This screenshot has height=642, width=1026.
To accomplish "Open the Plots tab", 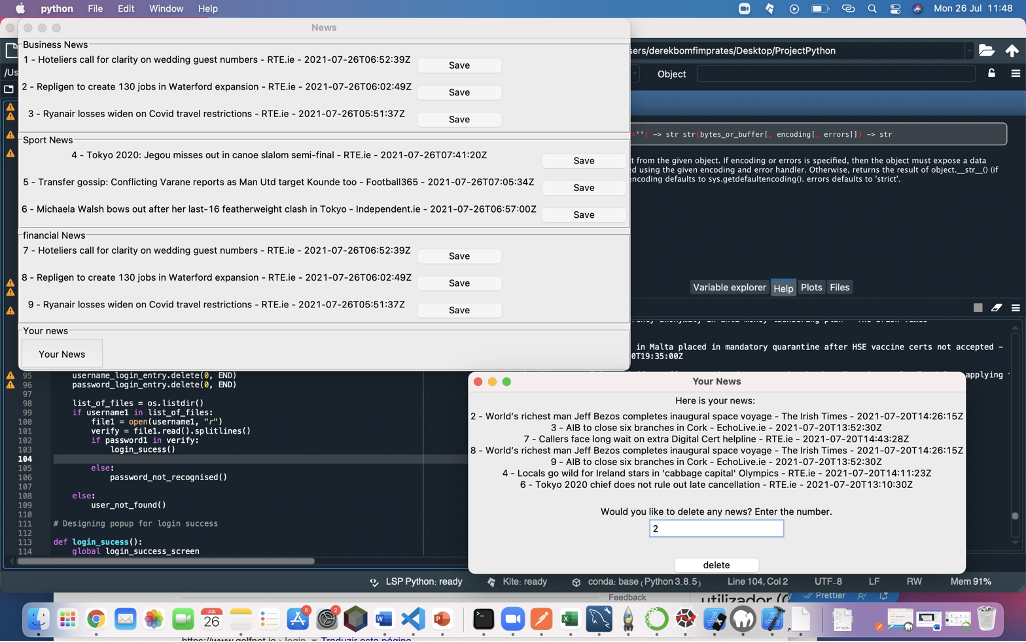I will pyautogui.click(x=811, y=287).
